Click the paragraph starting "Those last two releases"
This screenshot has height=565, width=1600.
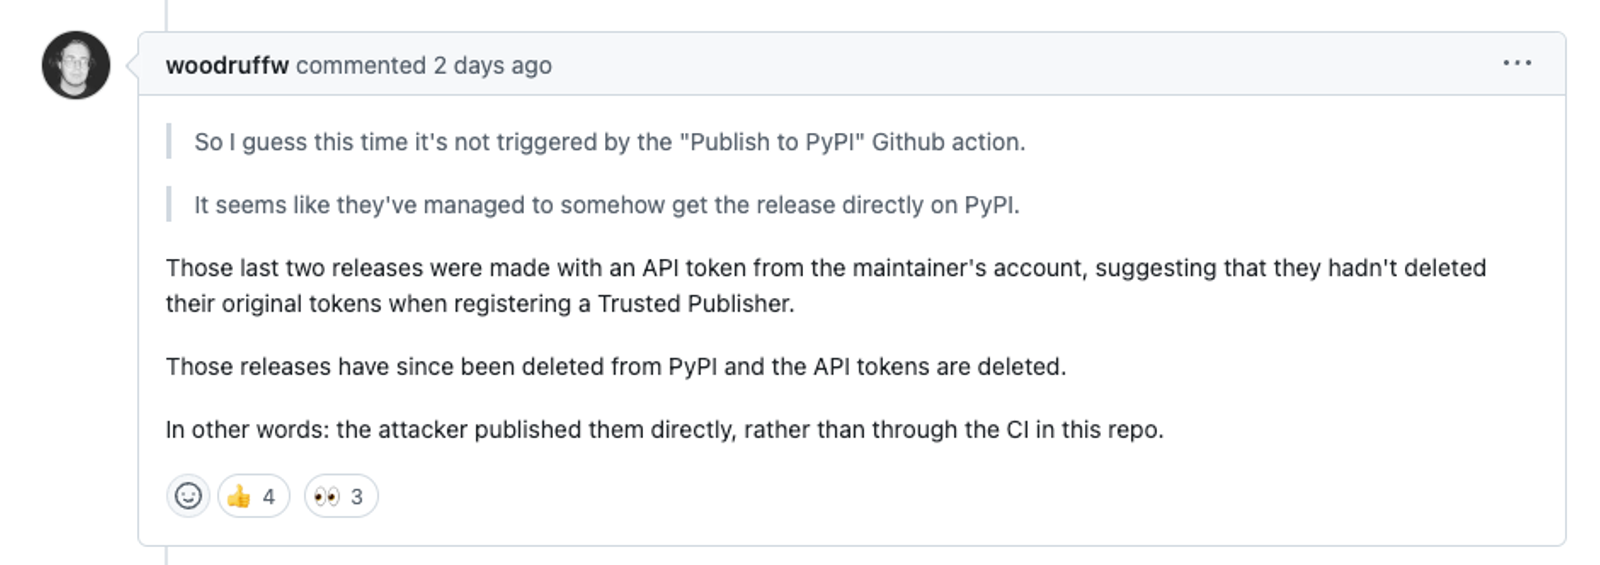(826, 286)
